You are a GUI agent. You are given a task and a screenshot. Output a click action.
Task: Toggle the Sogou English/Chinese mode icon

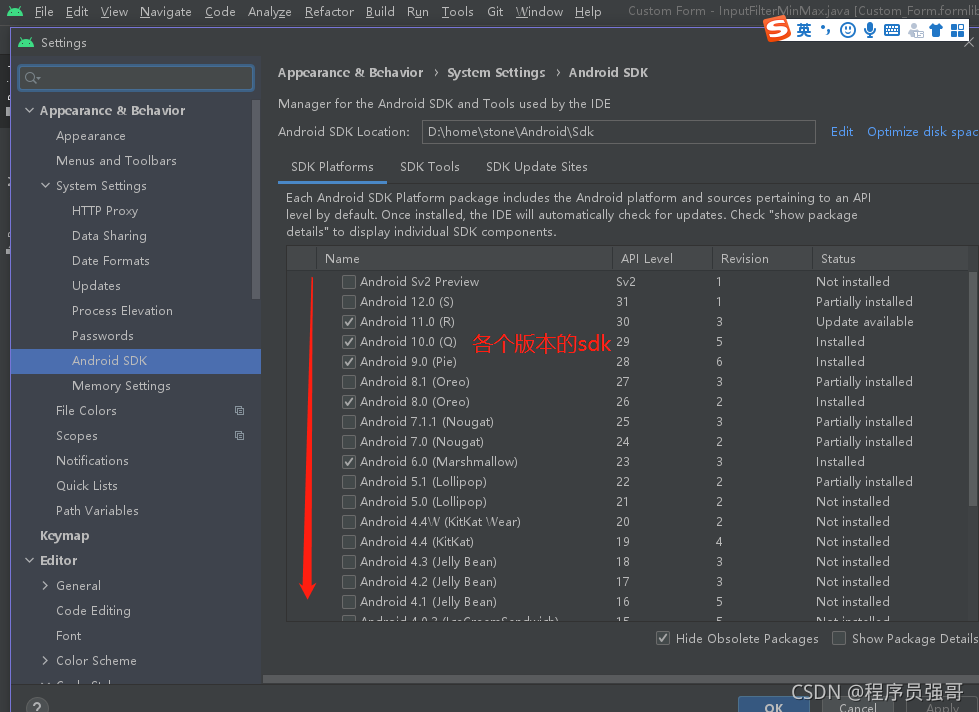point(804,30)
